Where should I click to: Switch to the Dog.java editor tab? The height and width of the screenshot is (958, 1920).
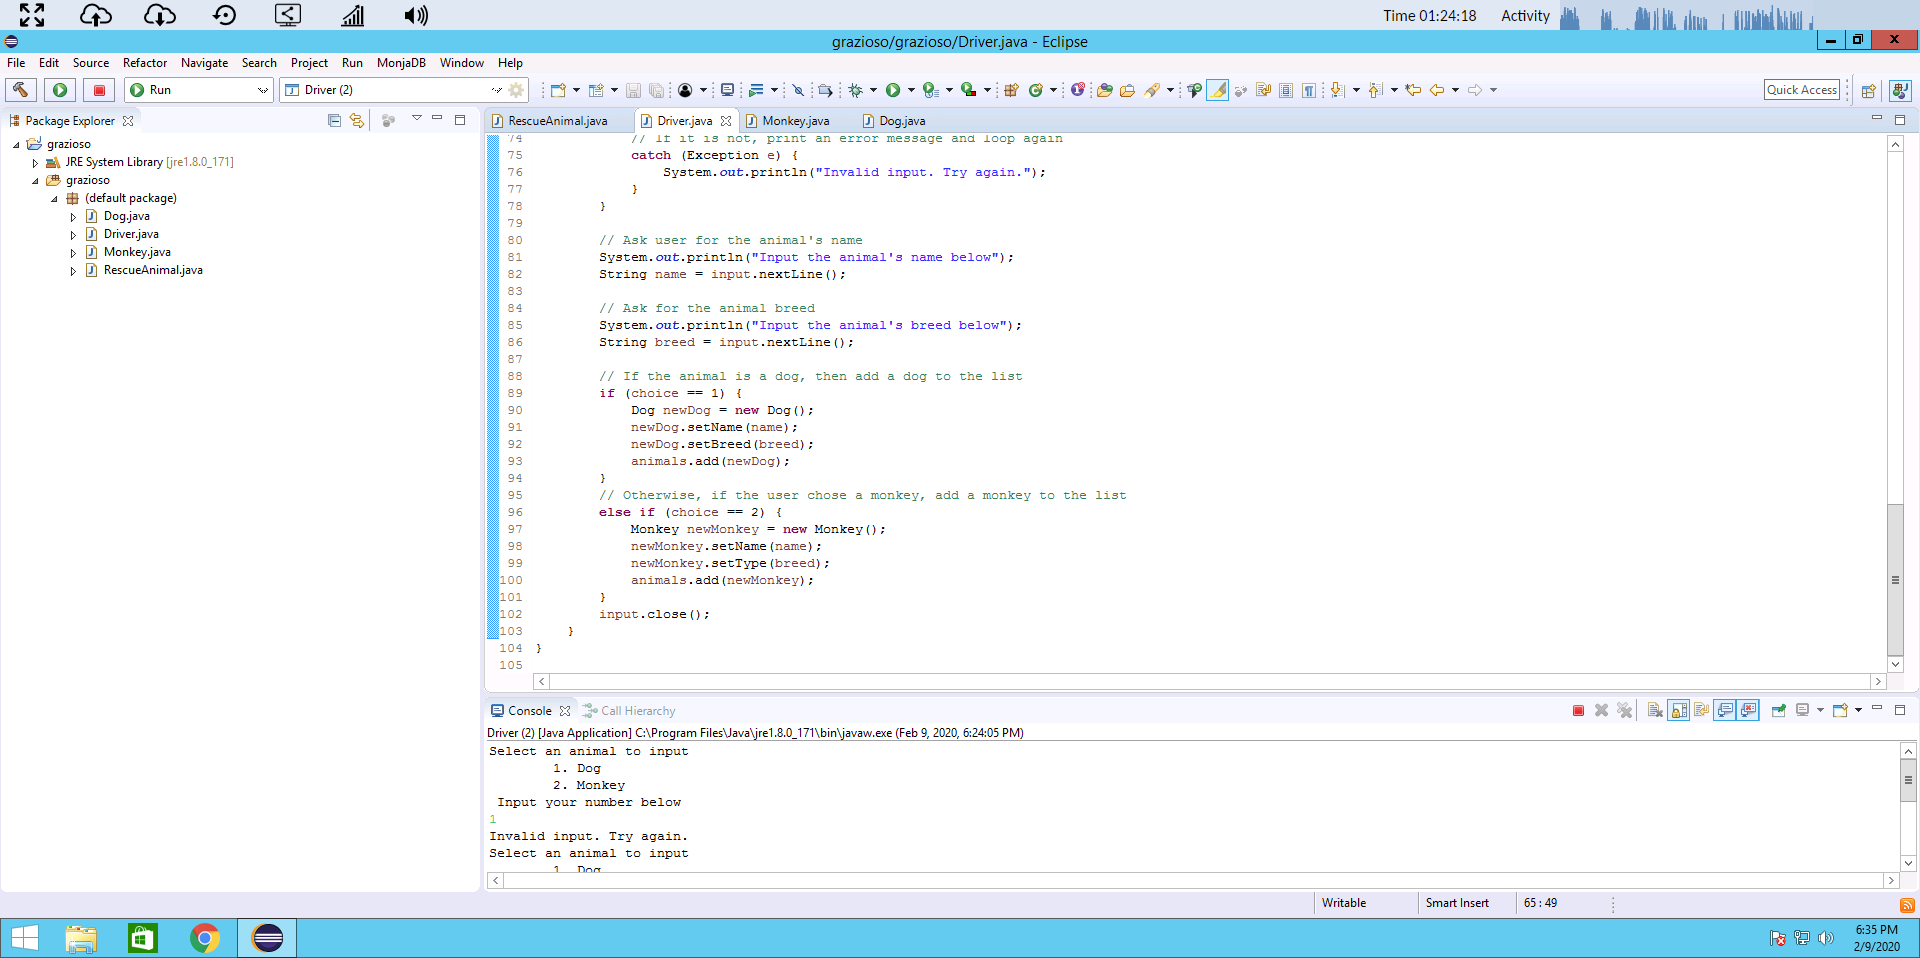click(x=902, y=121)
